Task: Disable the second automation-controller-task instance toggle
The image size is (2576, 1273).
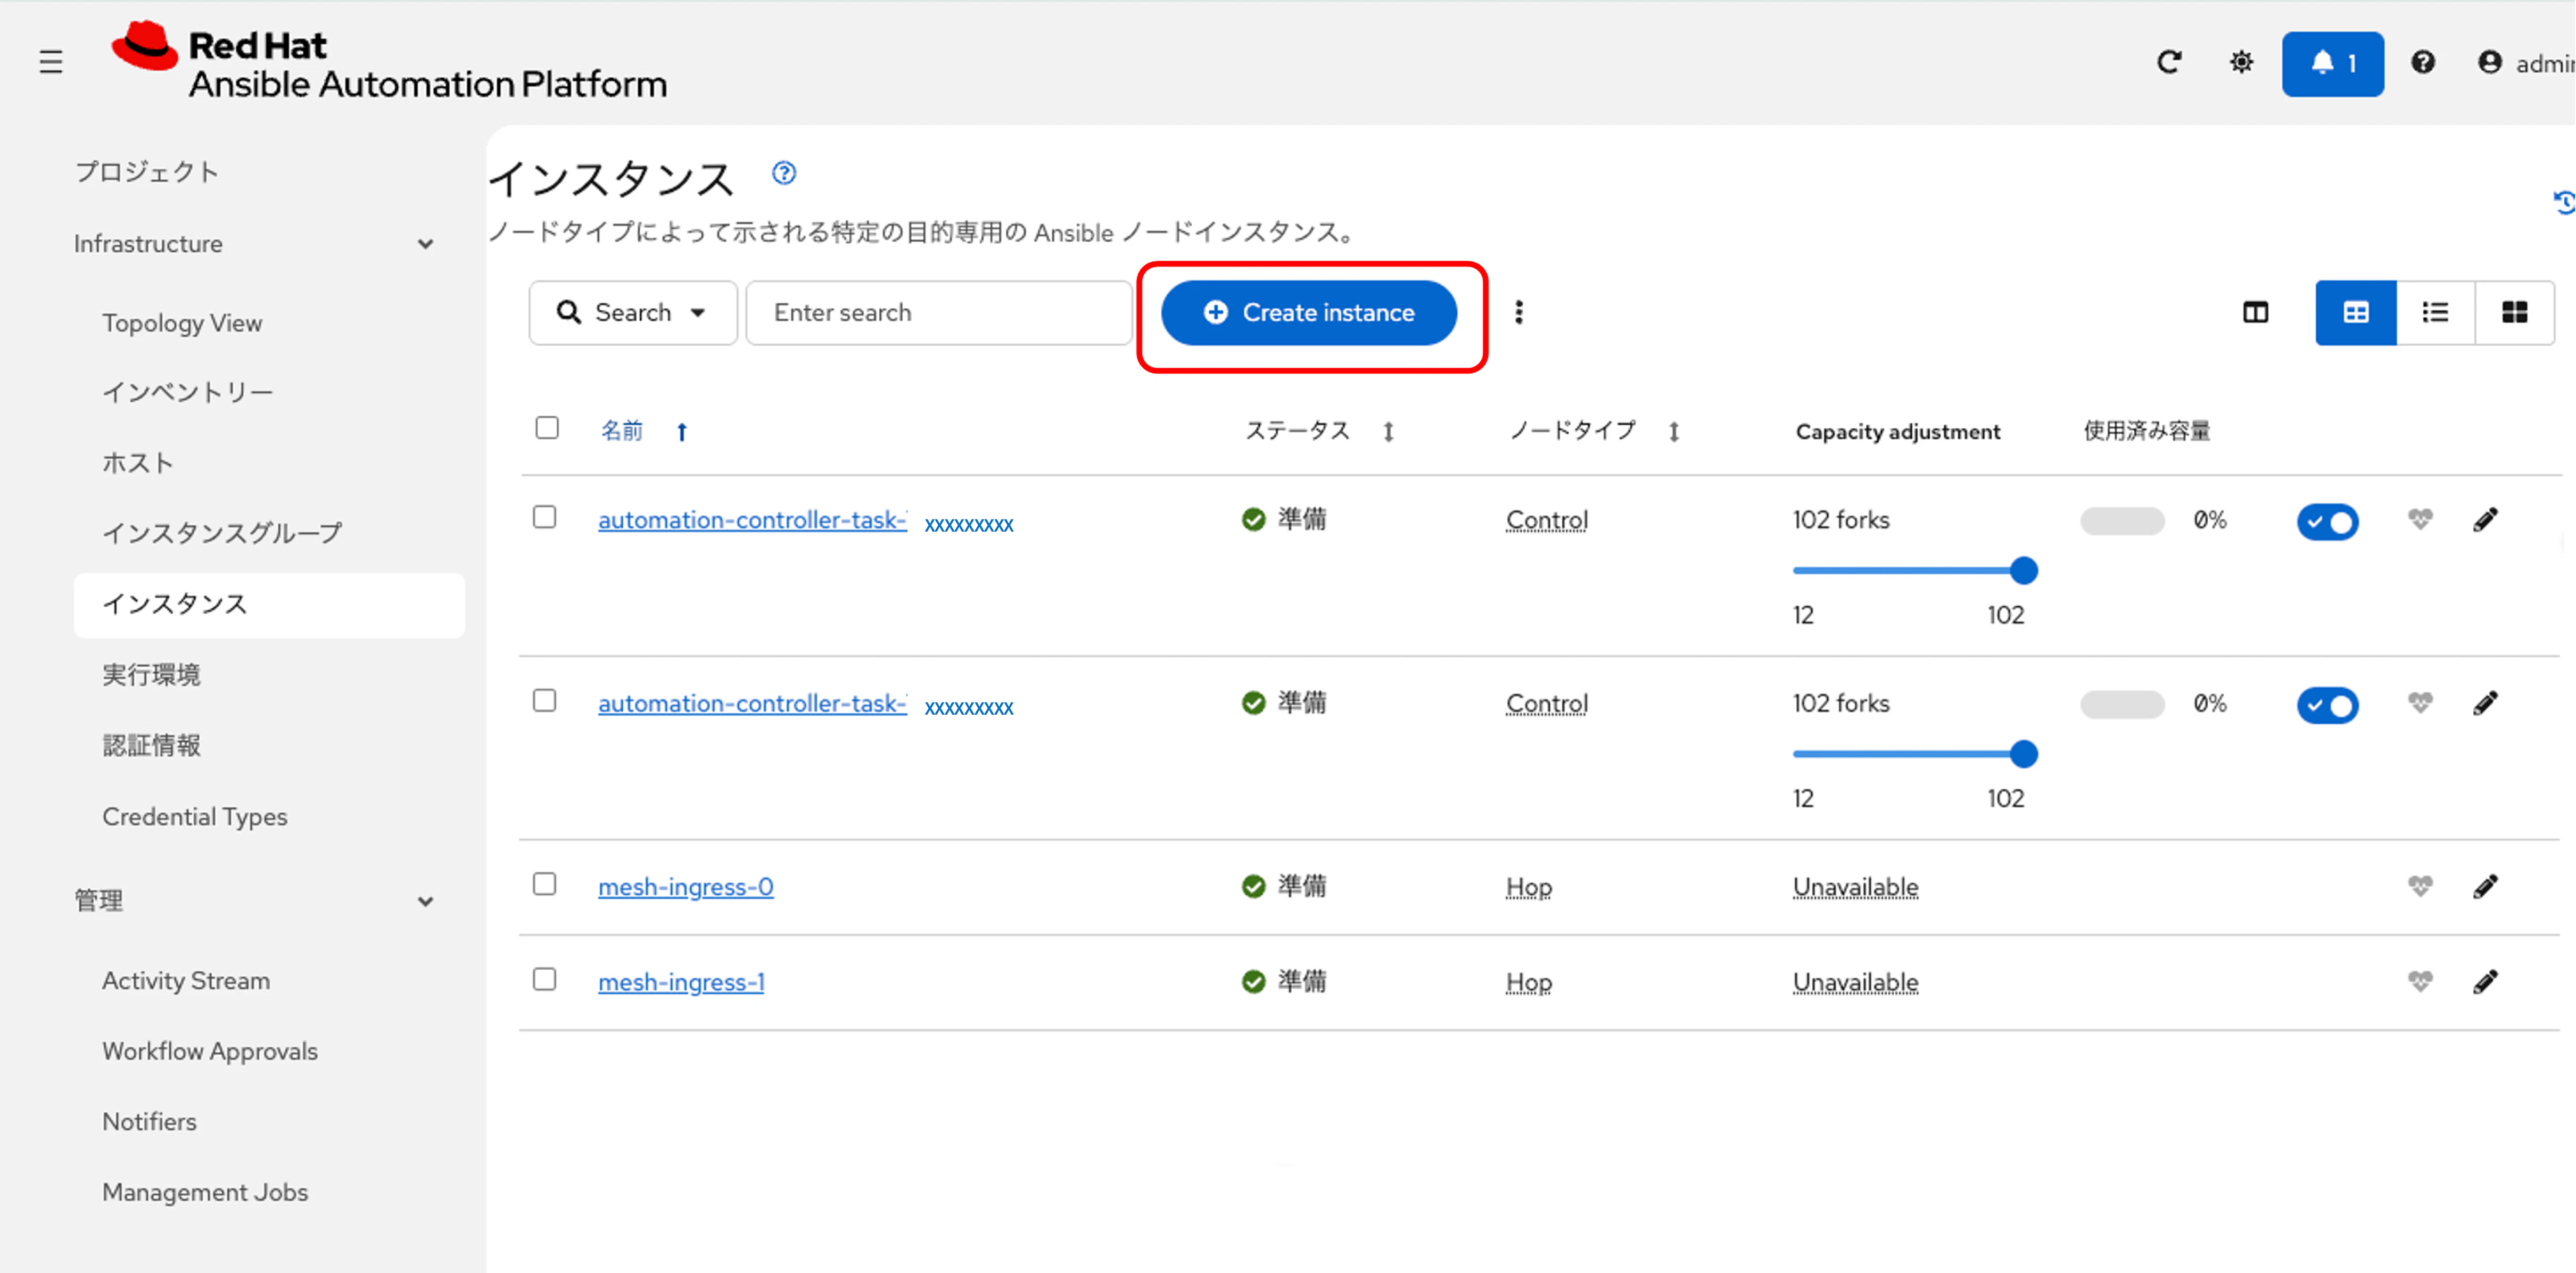Action: tap(2327, 705)
